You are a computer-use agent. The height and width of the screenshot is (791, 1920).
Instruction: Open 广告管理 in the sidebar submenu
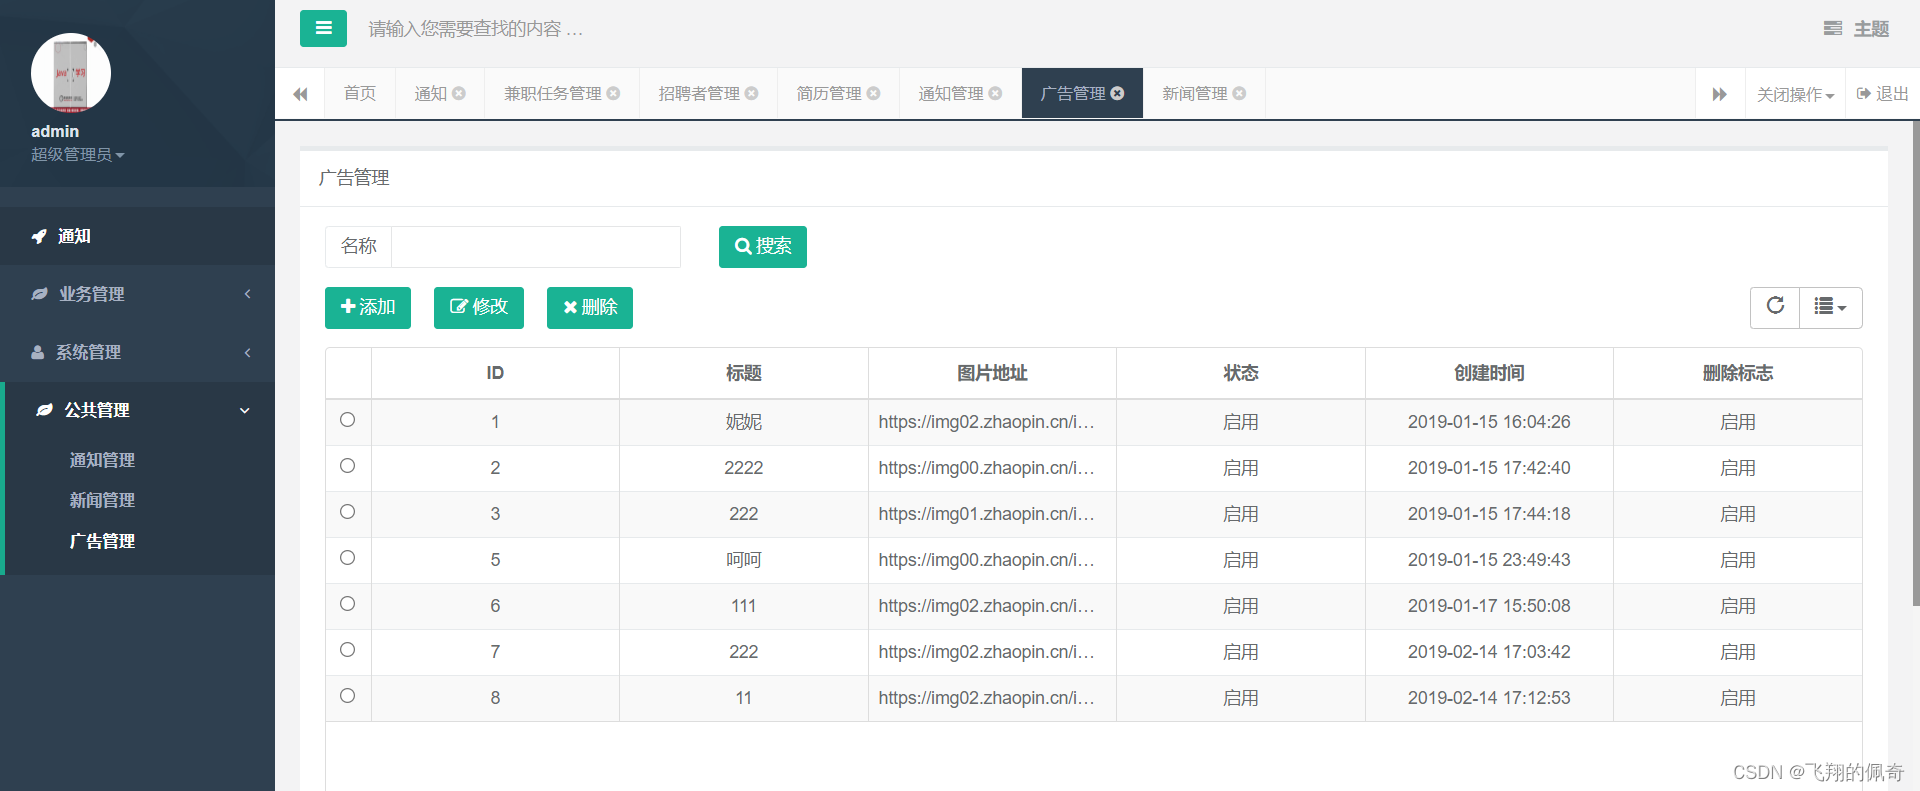click(102, 541)
